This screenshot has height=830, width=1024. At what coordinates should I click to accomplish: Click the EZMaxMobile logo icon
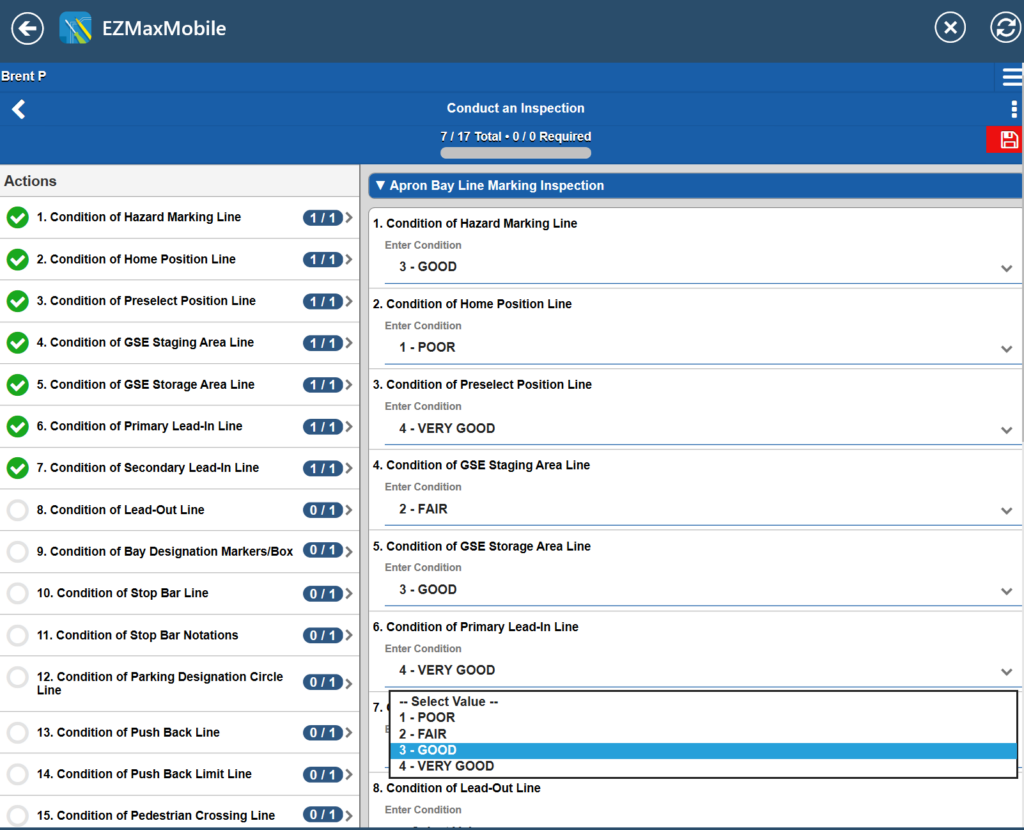73,28
